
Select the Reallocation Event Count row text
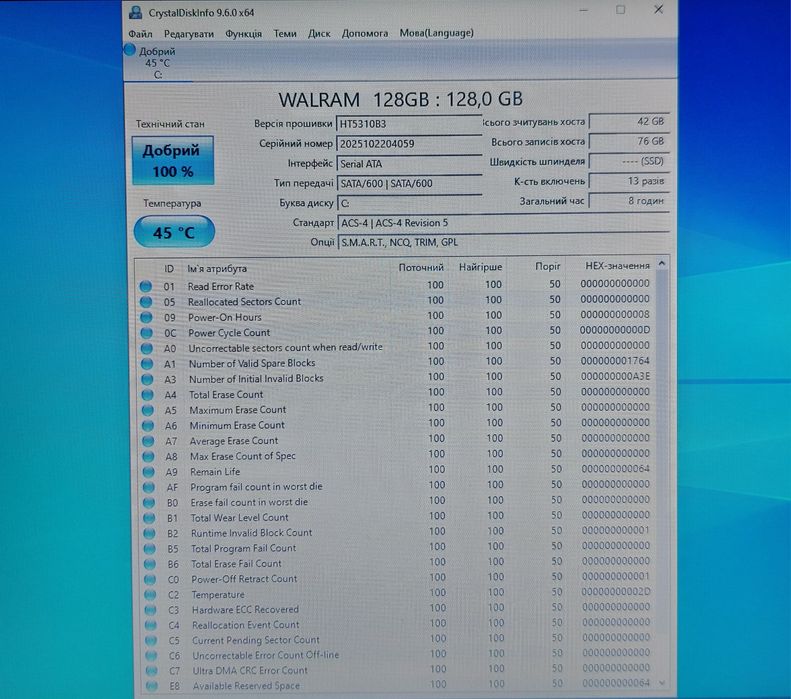coord(246,625)
